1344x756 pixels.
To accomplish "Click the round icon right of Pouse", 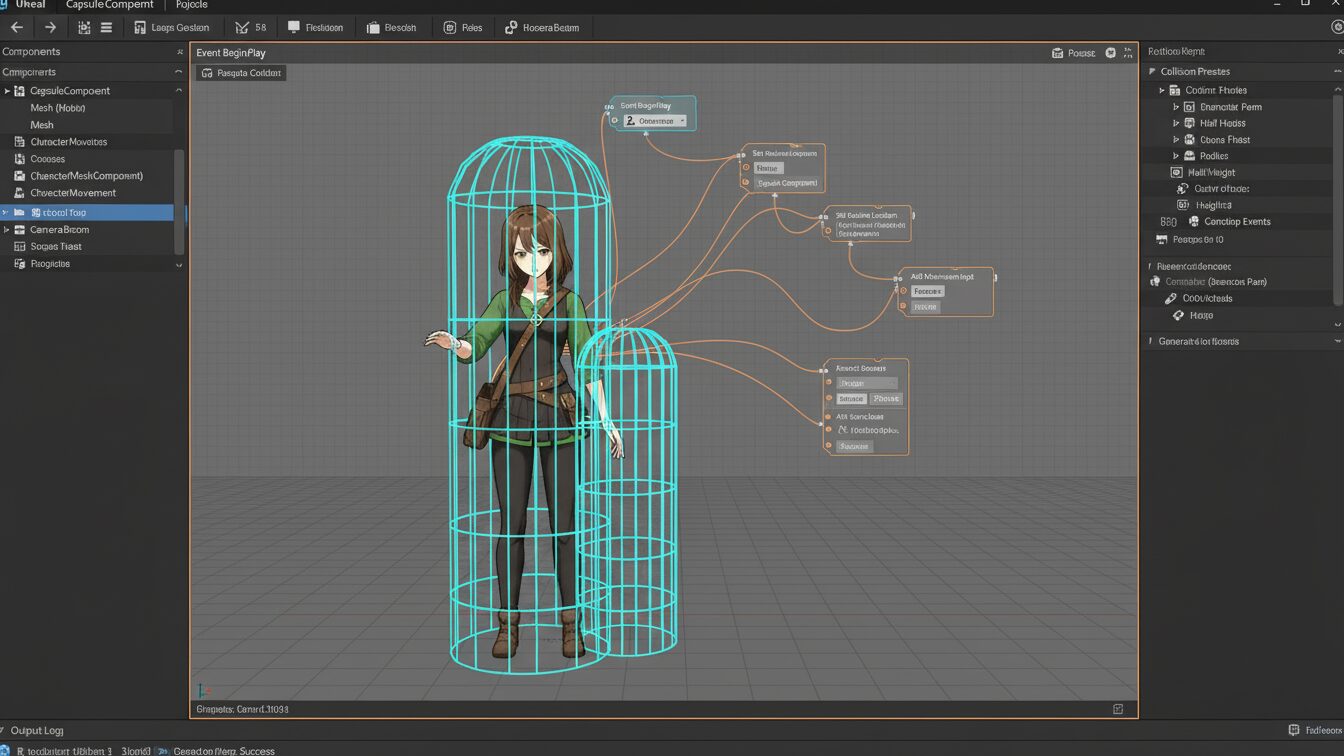I will pyautogui.click(x=1110, y=53).
